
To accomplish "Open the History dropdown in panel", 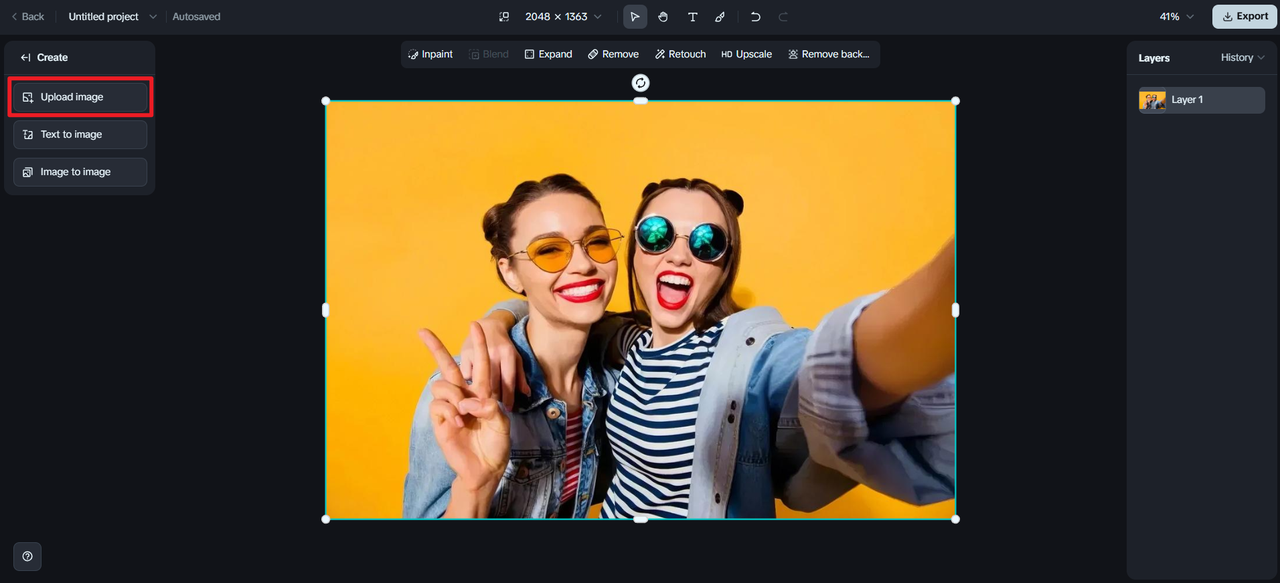I will click(1242, 58).
